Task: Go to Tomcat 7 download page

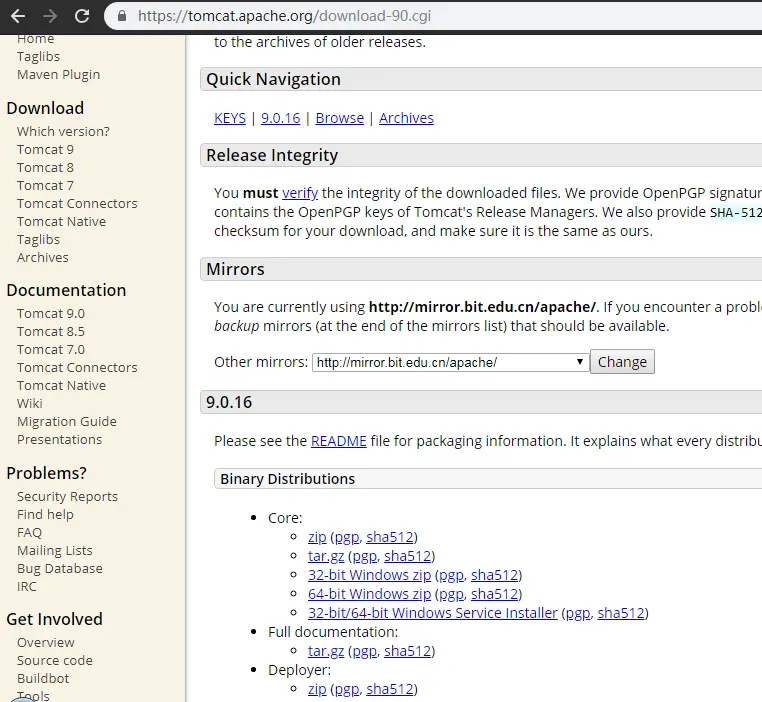Action: (x=45, y=186)
